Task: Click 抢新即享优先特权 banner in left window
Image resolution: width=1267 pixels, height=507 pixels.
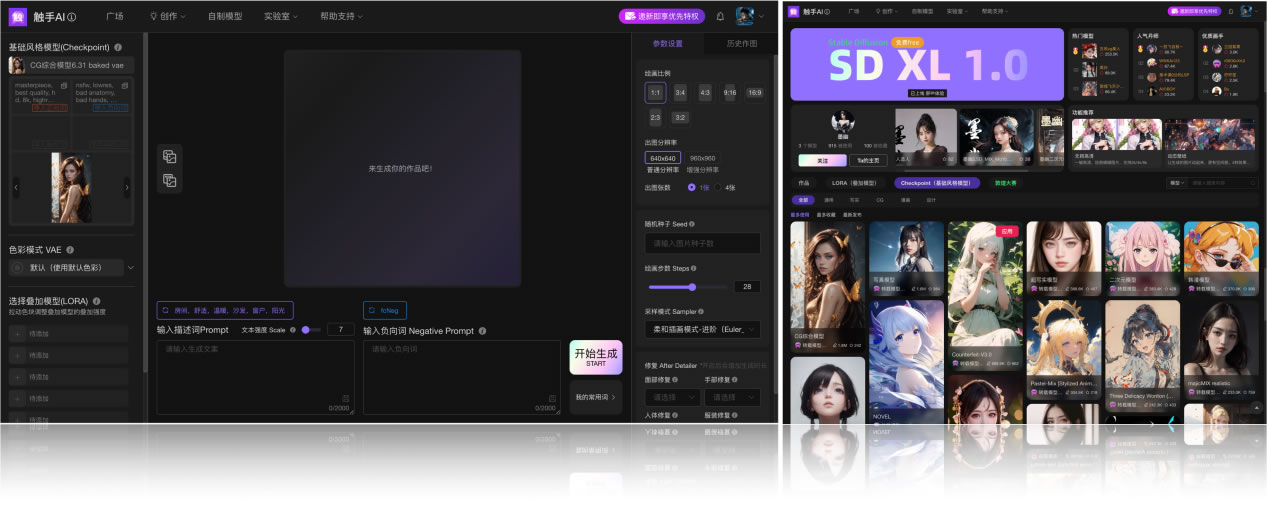Action: 662,16
